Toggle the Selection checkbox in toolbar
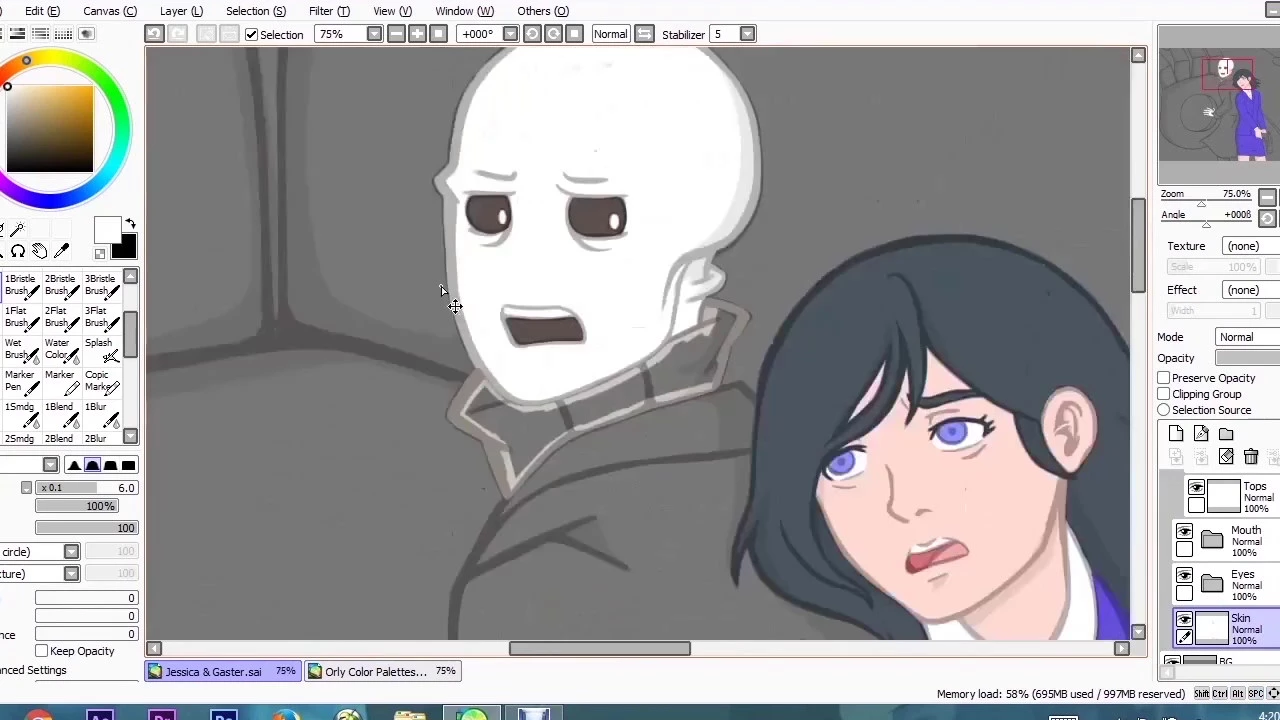 (x=251, y=35)
